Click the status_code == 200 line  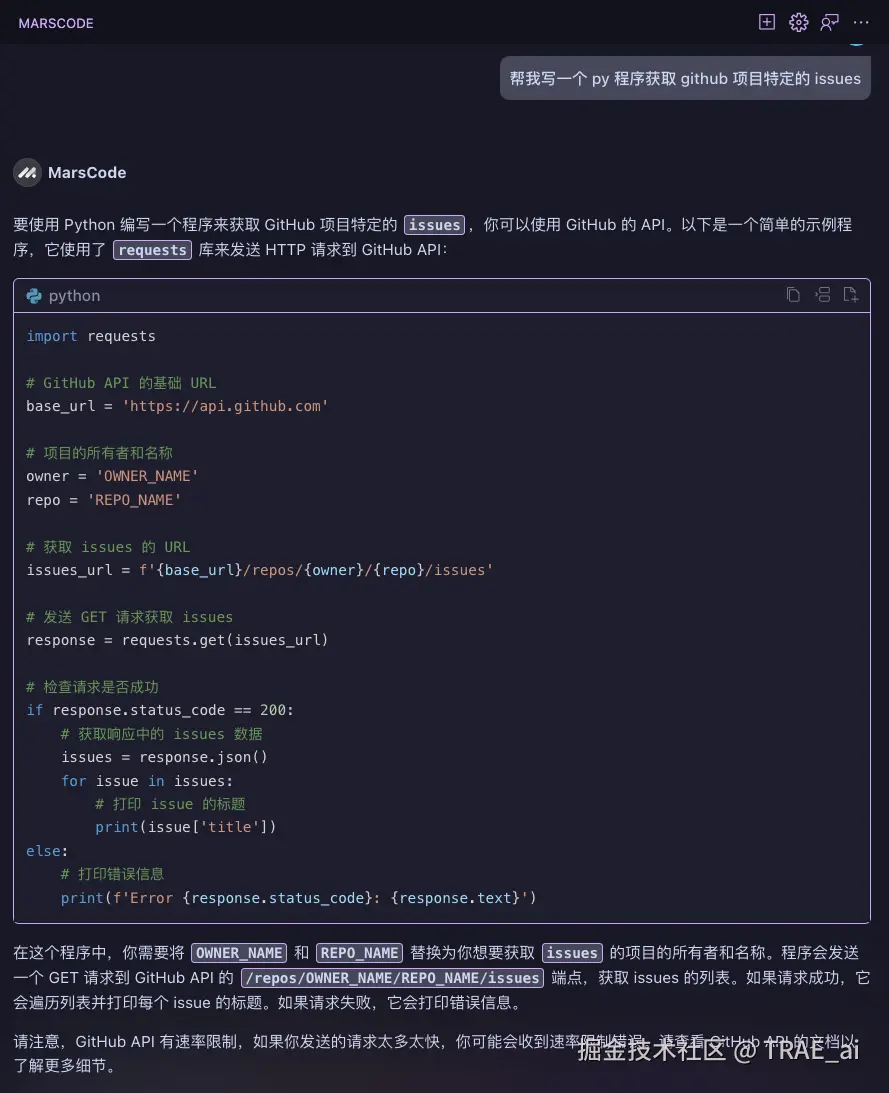point(160,710)
